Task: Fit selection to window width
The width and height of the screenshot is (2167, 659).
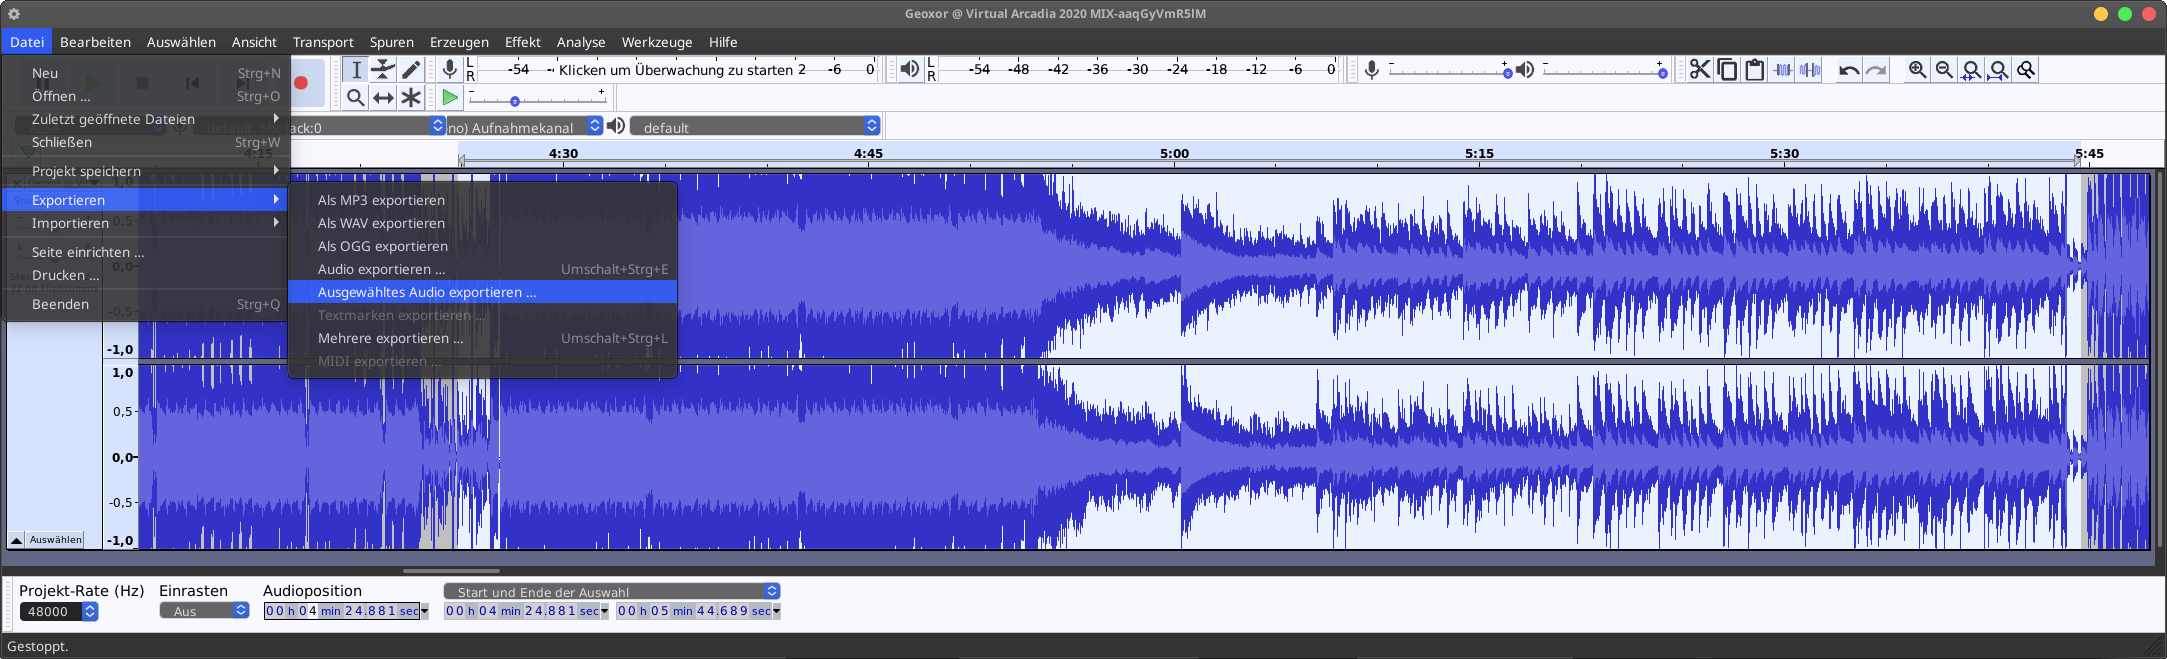Action: click(x=1971, y=69)
